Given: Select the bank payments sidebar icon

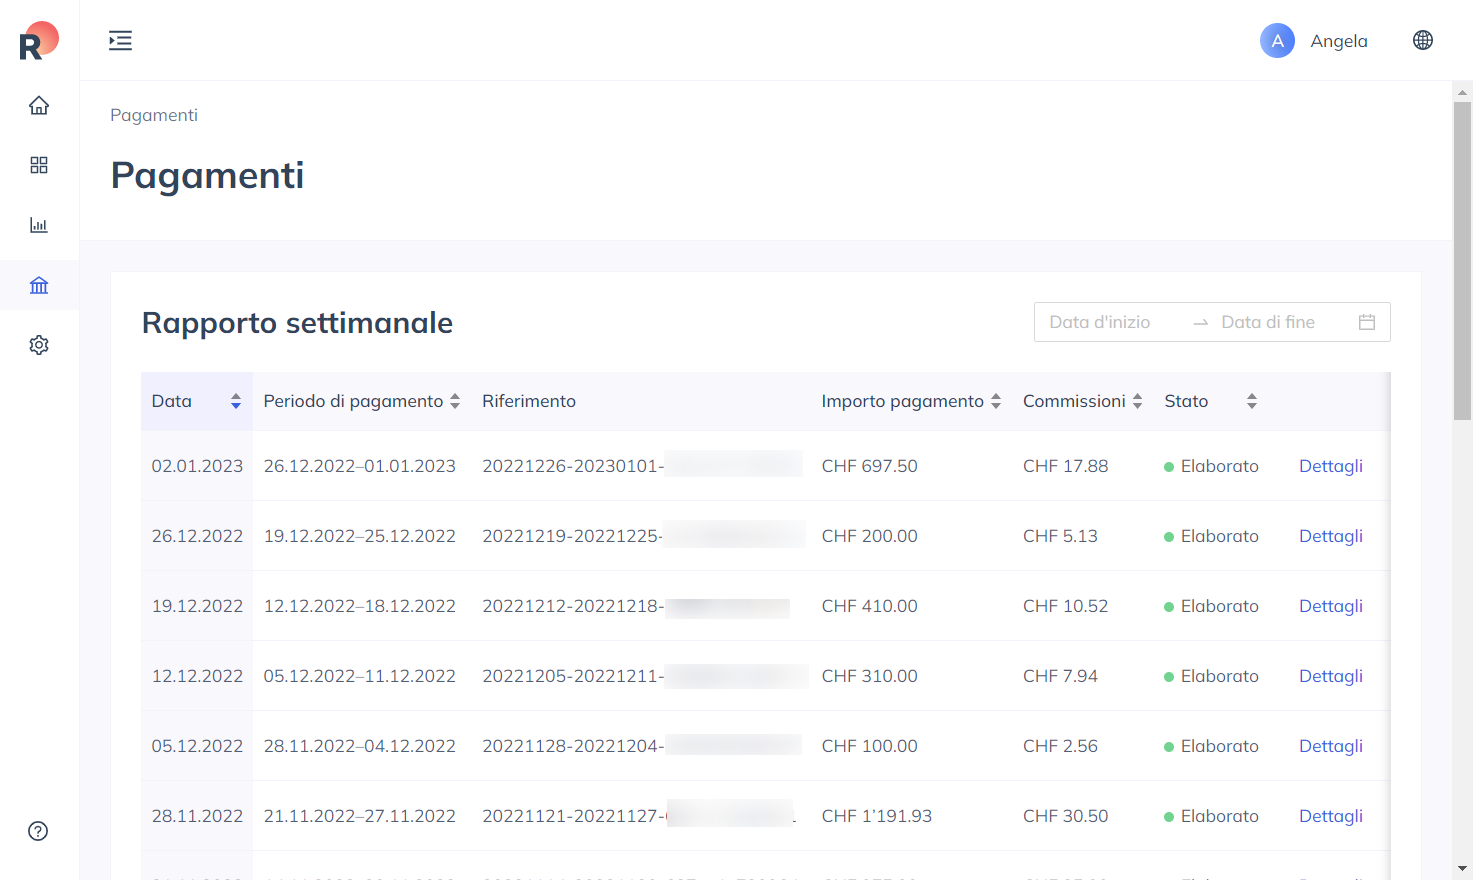Looking at the screenshot, I should pyautogui.click(x=39, y=285).
